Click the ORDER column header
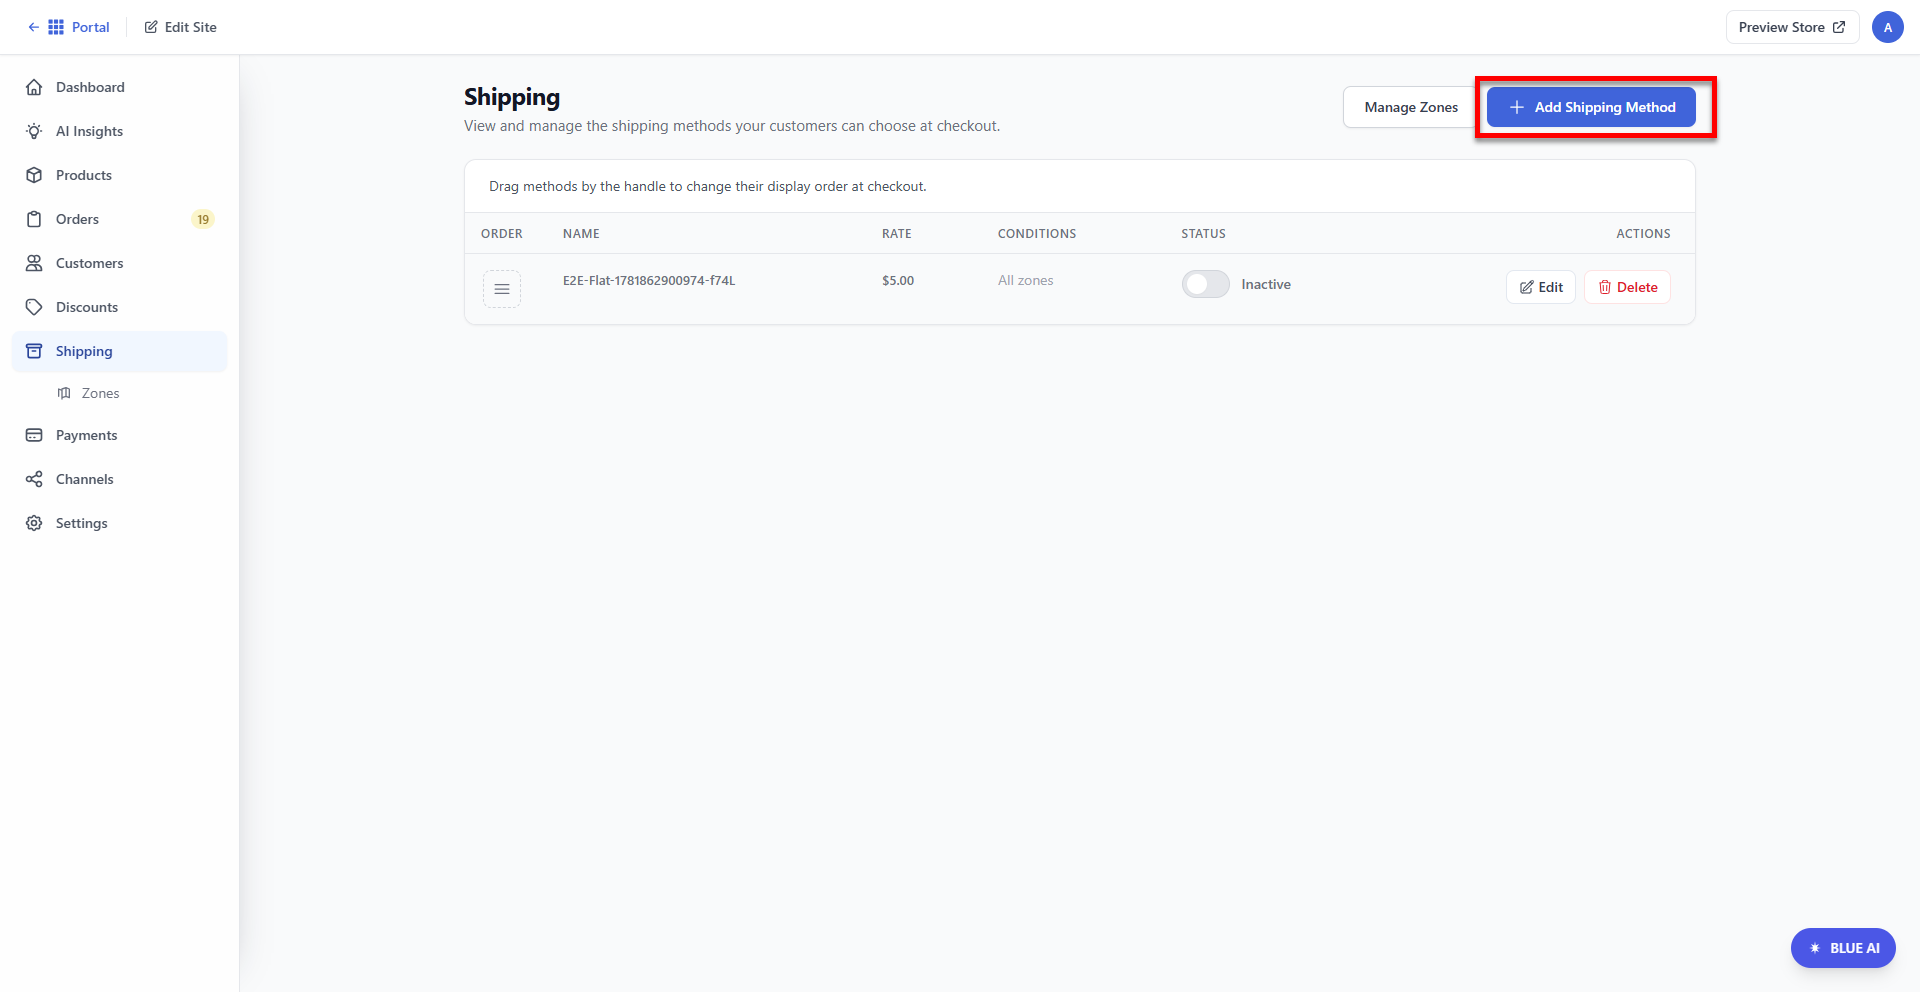This screenshot has height=992, width=1920. [x=502, y=234]
